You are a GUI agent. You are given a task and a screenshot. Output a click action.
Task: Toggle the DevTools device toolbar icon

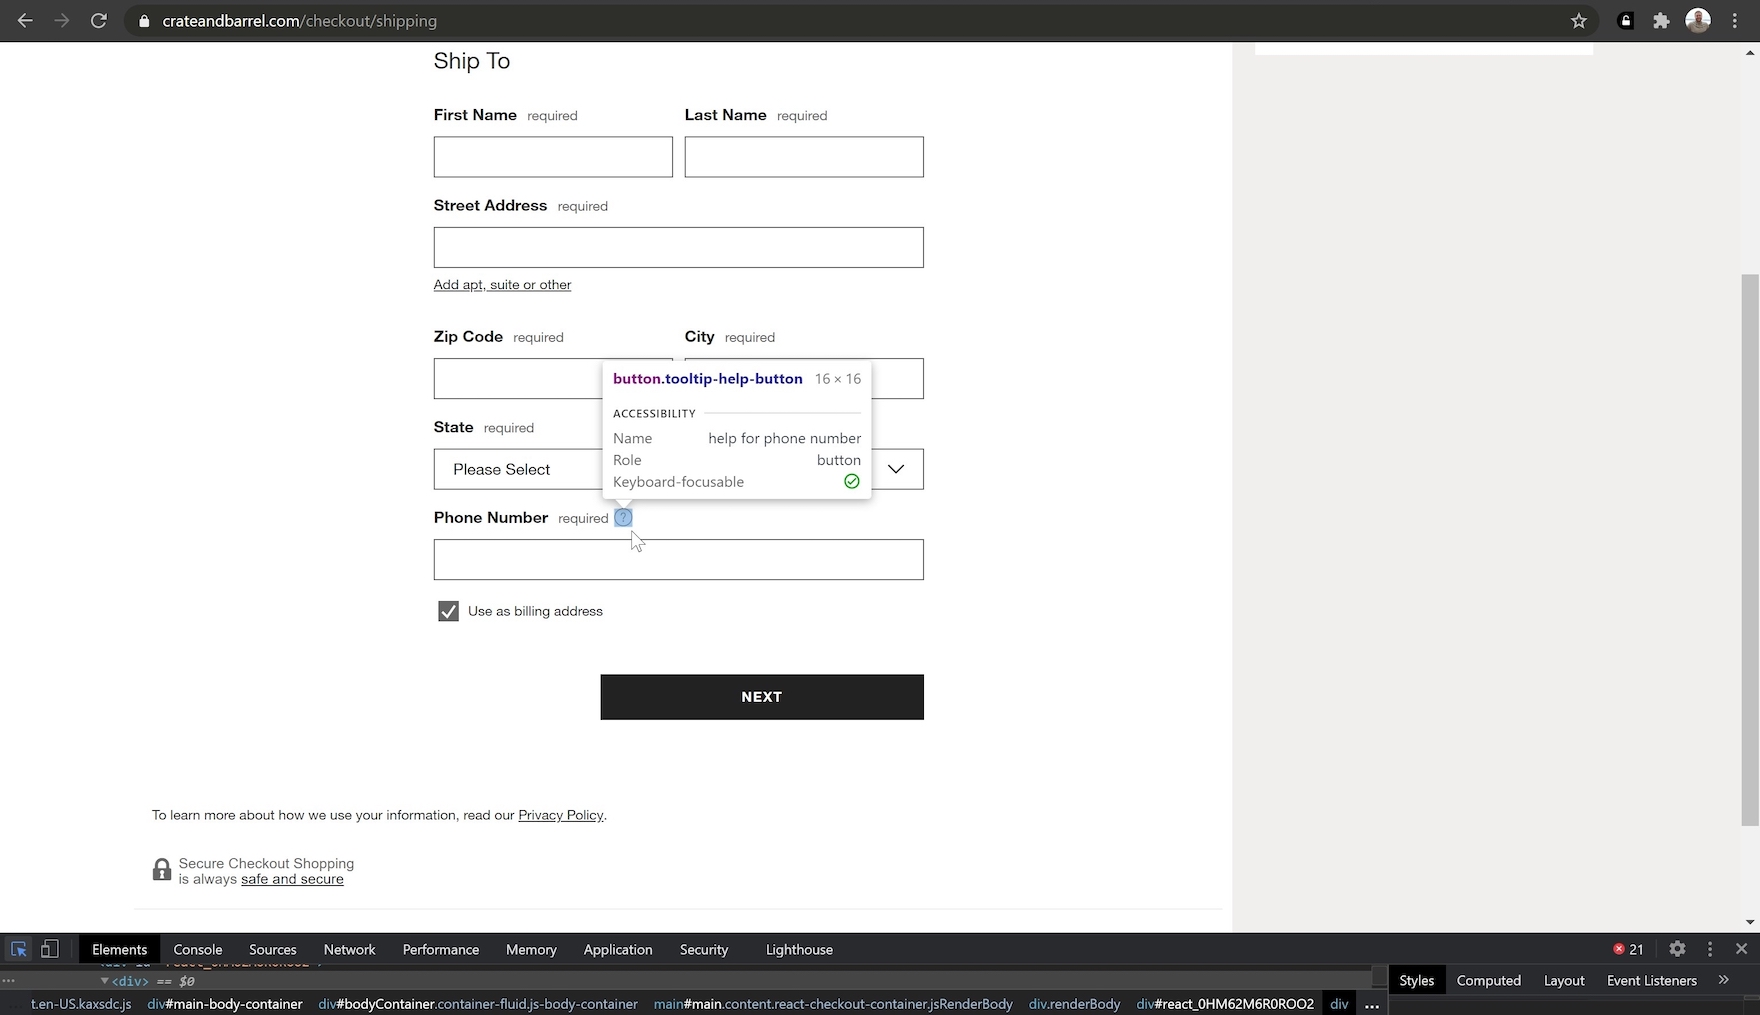49,949
